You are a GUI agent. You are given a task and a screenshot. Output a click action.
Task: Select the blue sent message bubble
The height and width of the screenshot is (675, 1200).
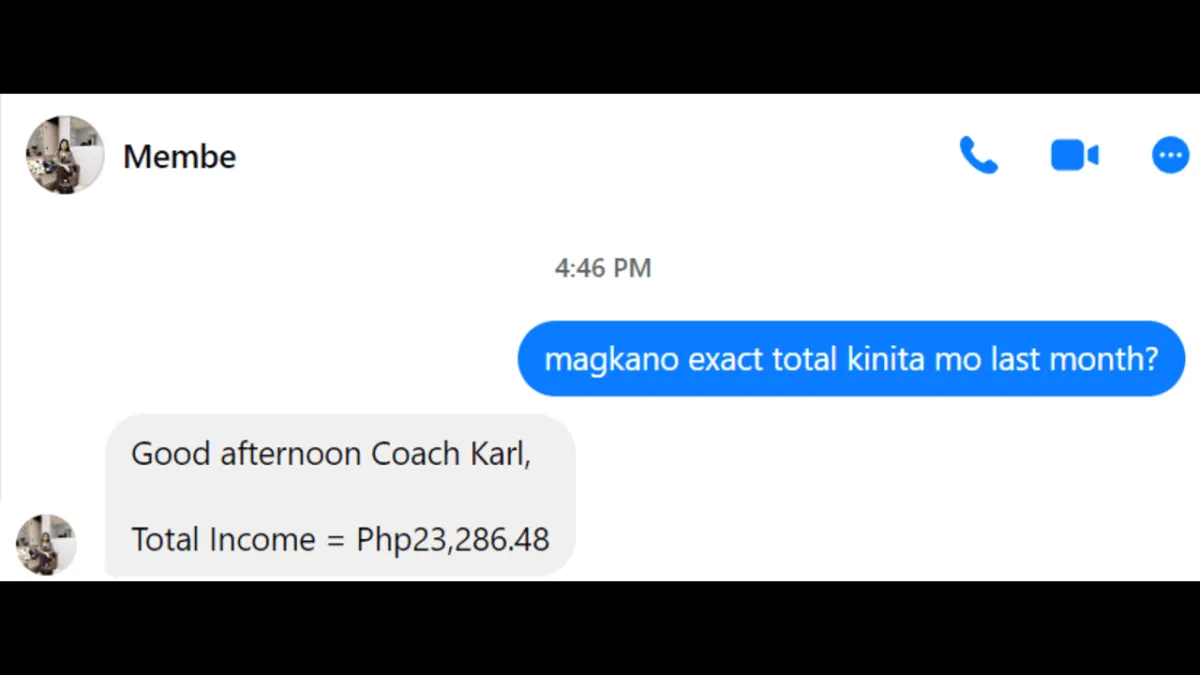[x=851, y=358]
